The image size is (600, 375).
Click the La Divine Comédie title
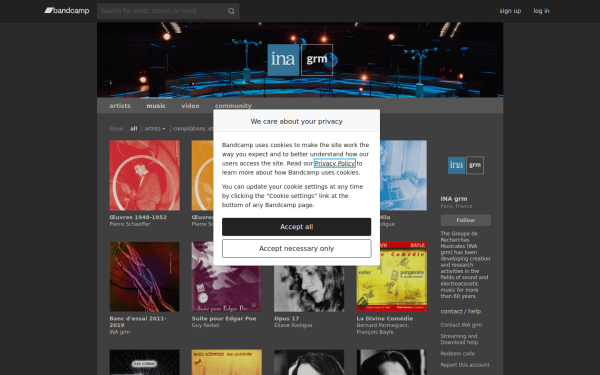pos(385,319)
